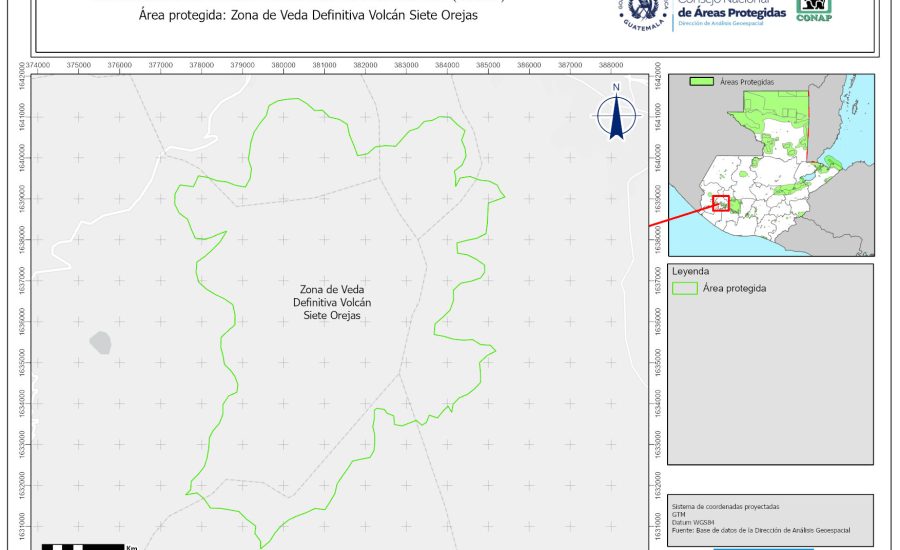
Task: Click the Área protegida legend text
Action: click(x=735, y=288)
